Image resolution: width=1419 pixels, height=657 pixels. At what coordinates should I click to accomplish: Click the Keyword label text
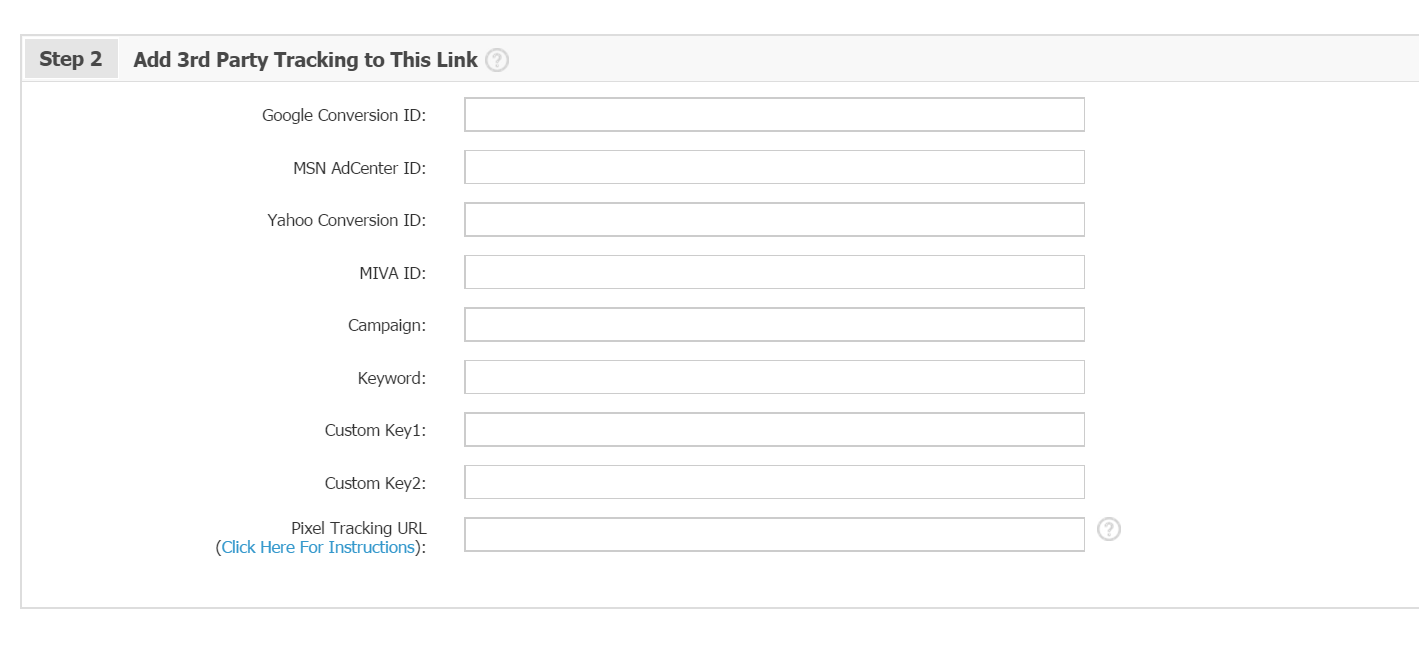click(391, 378)
